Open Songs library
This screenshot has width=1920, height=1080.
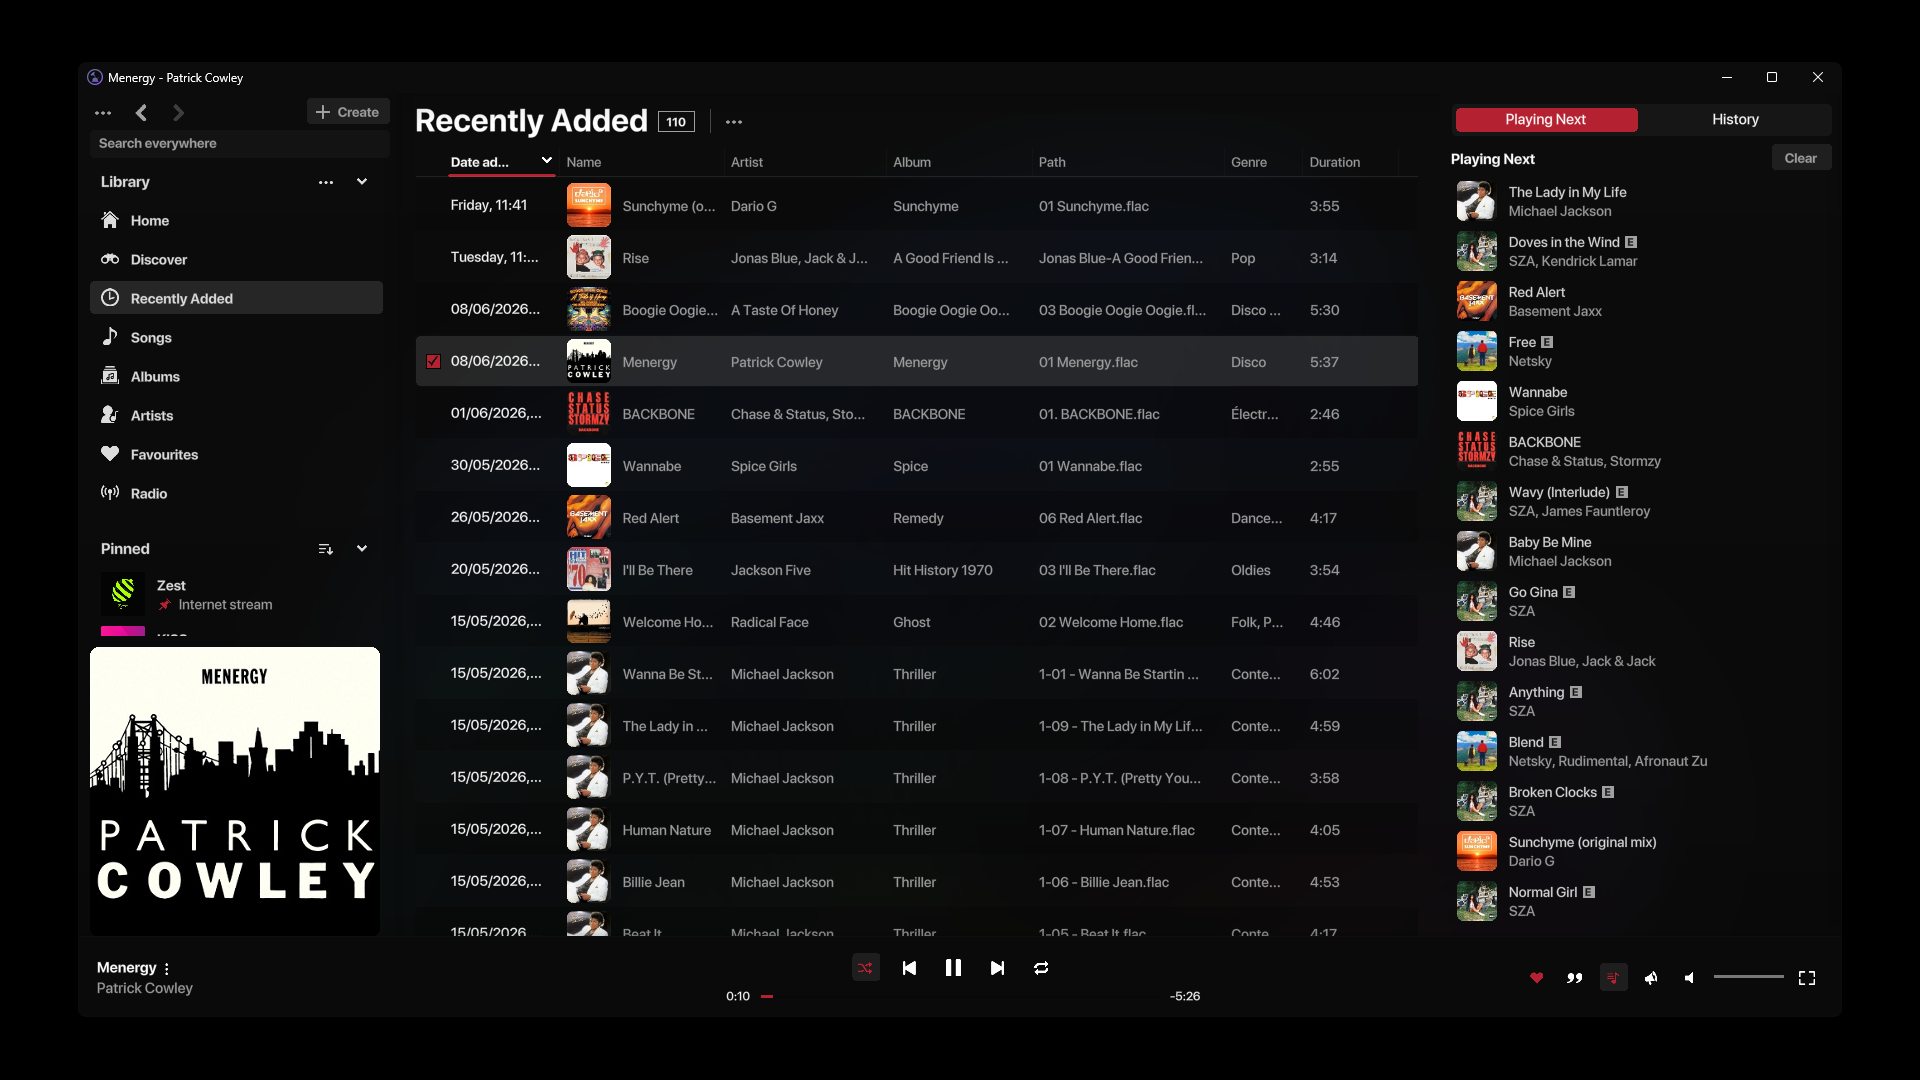click(x=236, y=337)
